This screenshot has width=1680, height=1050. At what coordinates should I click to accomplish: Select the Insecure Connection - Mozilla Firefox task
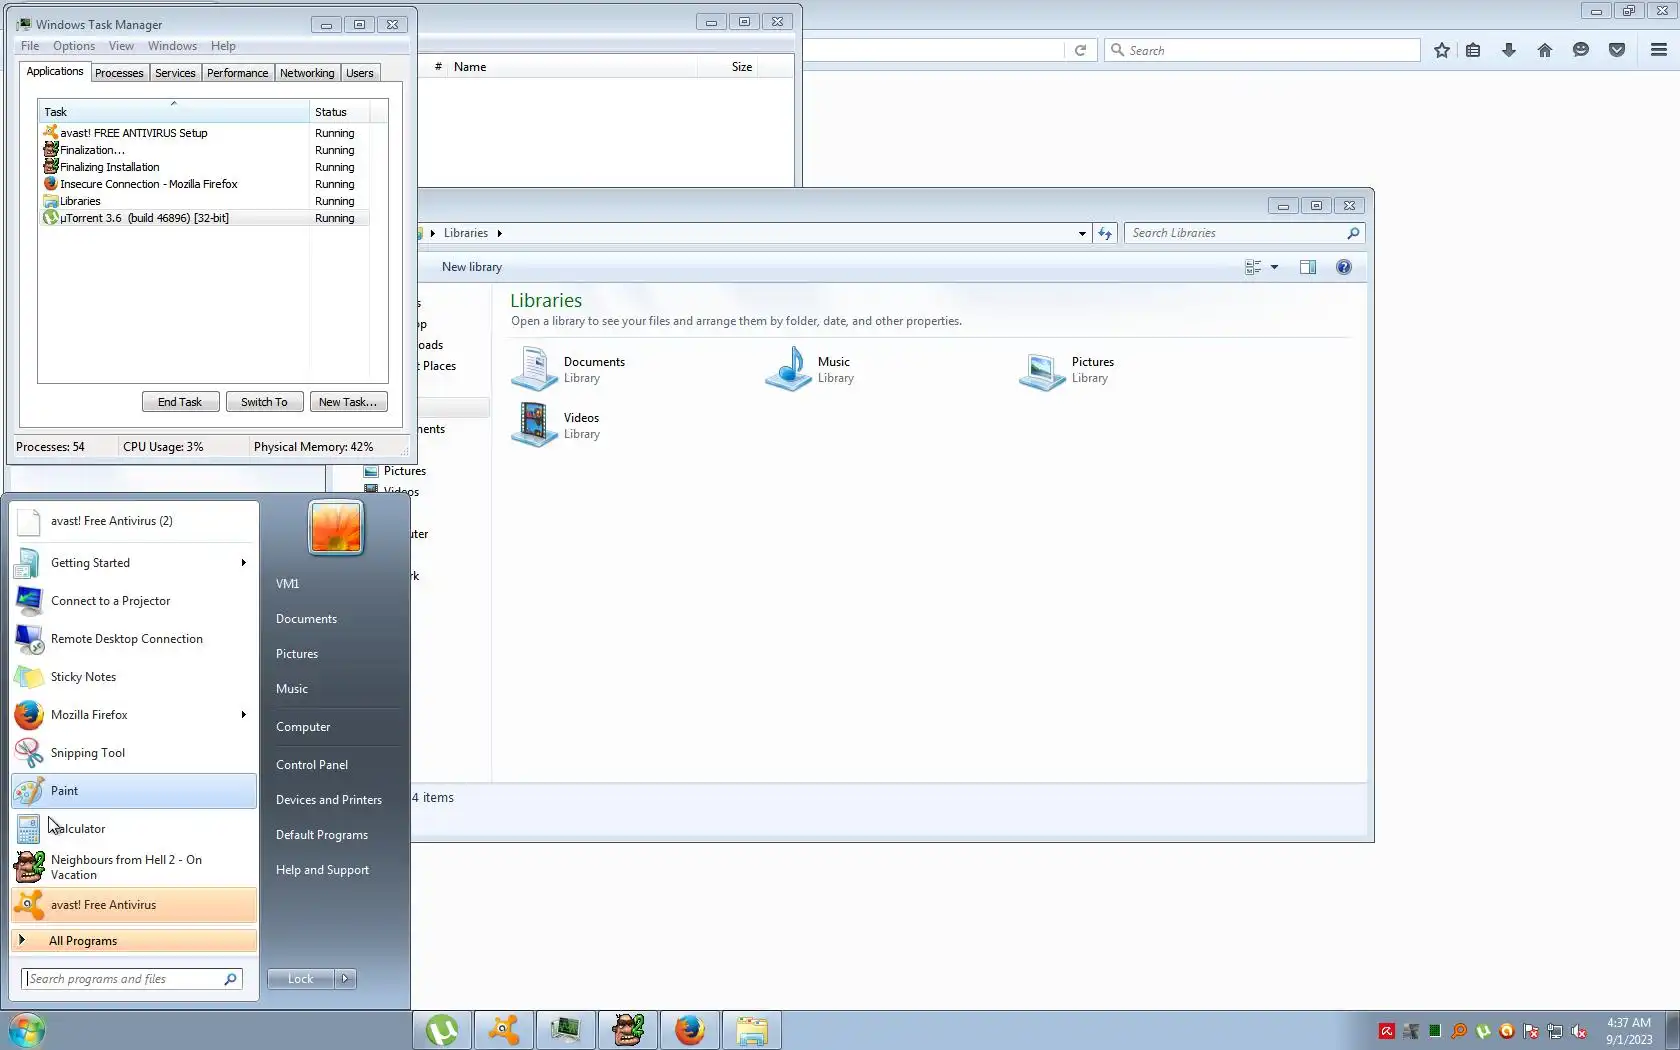click(204, 184)
